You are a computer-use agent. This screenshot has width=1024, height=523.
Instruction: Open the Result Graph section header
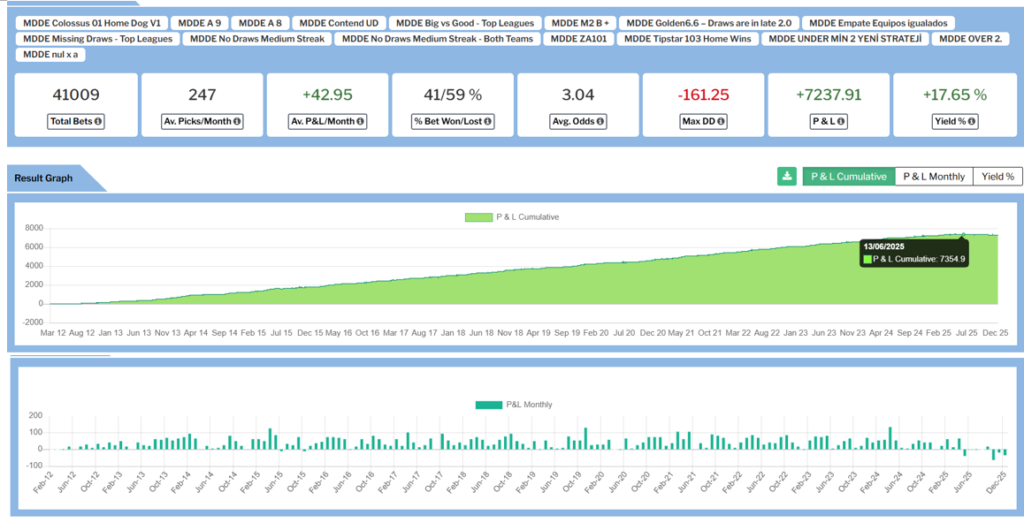click(x=44, y=178)
